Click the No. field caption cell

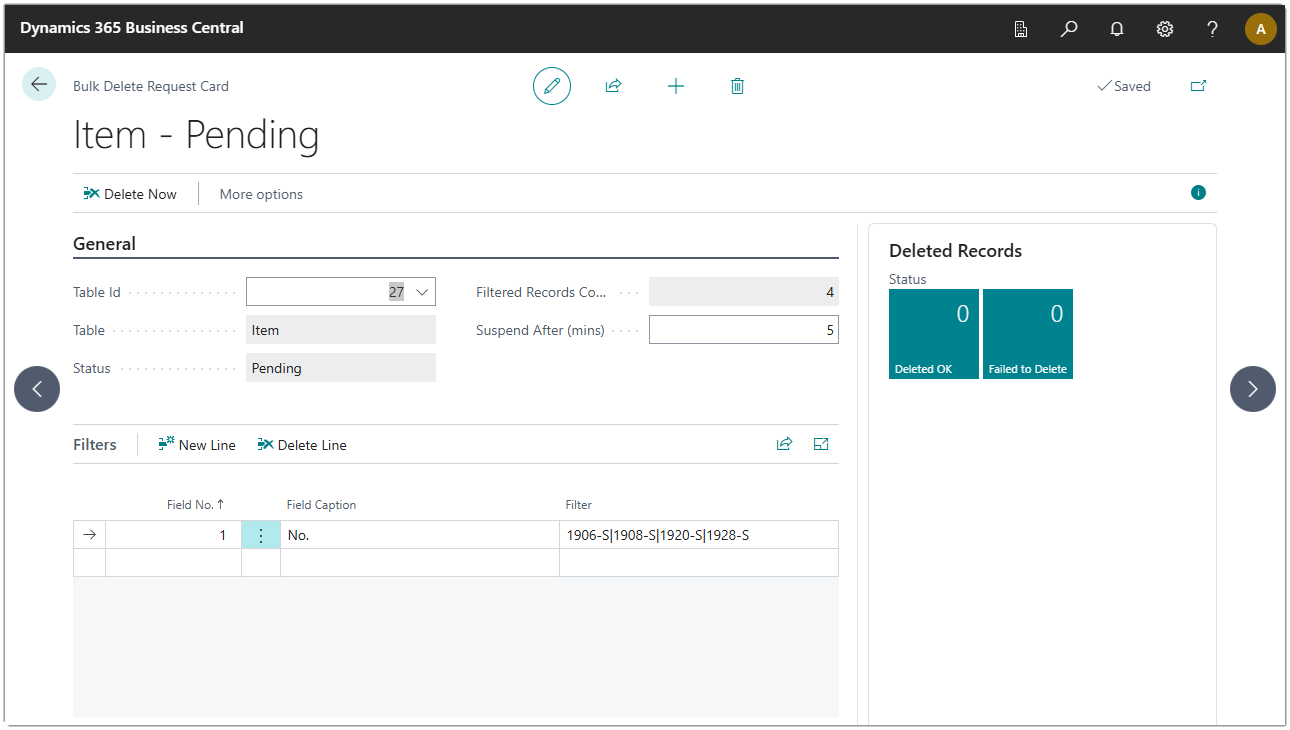point(420,535)
